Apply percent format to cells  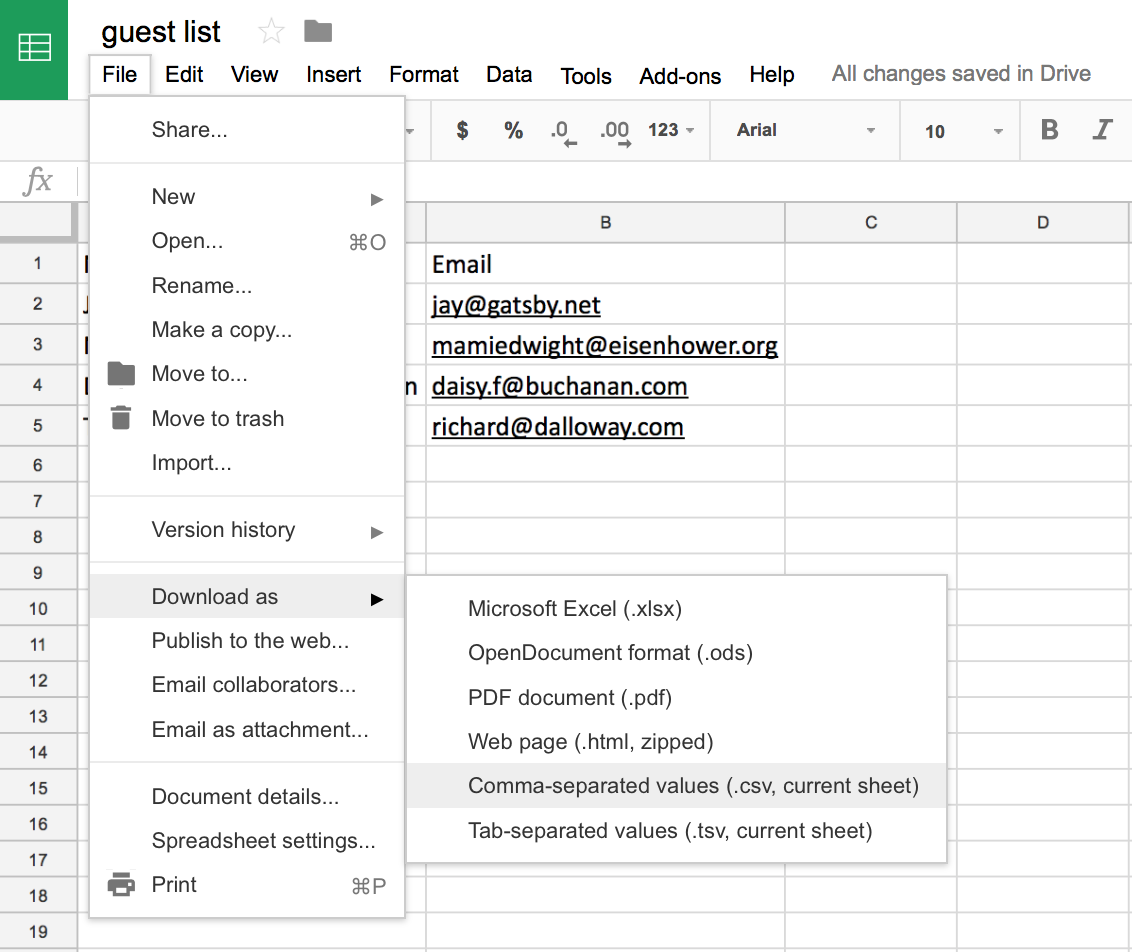click(513, 130)
